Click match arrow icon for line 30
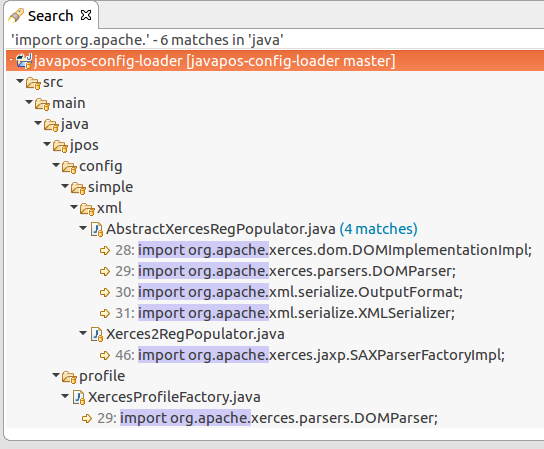Screen dimensions: 544x449 point(105,292)
